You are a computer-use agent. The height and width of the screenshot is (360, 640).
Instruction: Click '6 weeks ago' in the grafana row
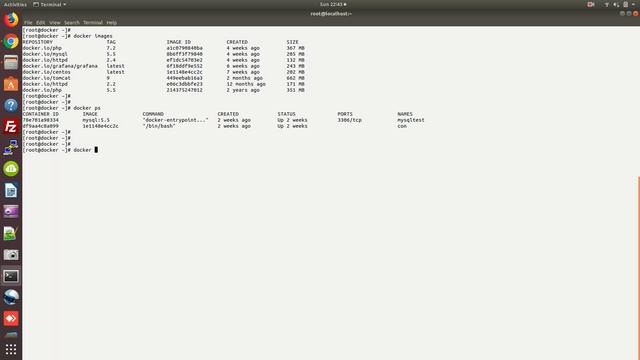click(243, 66)
